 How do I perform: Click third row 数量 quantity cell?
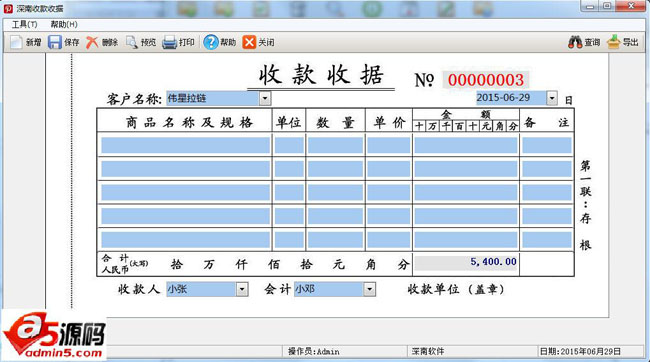pos(335,193)
